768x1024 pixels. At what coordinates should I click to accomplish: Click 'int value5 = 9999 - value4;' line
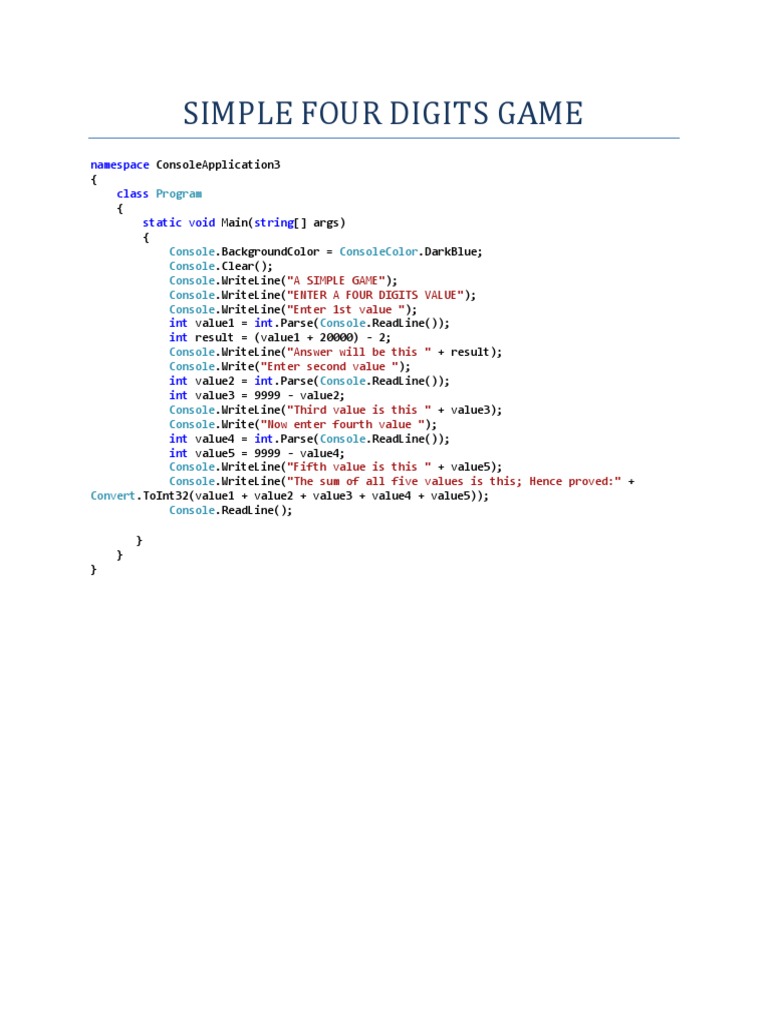257,453
